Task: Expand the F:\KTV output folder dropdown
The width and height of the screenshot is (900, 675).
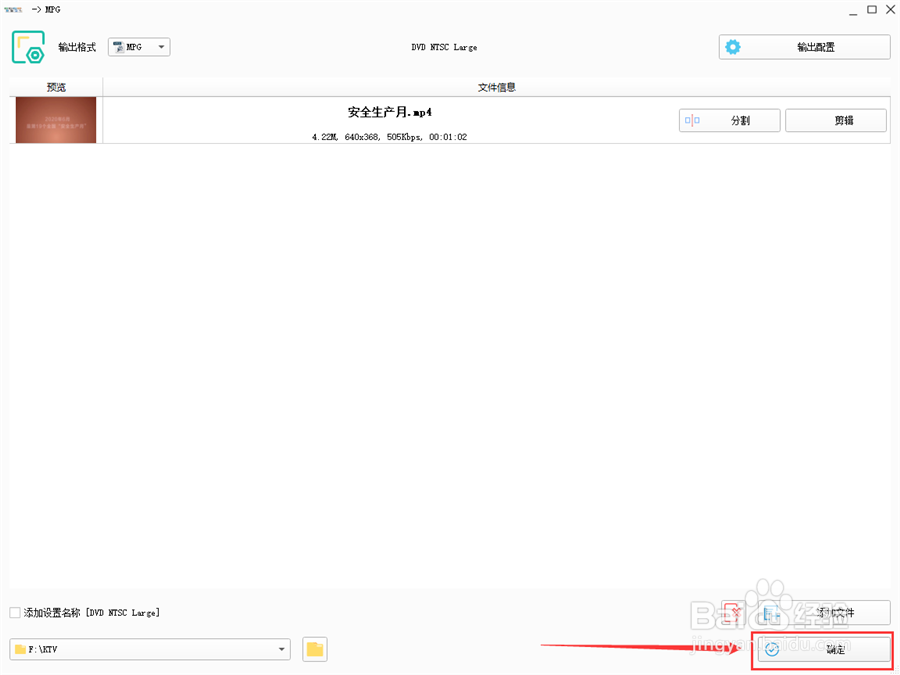Action: pyautogui.click(x=150, y=649)
